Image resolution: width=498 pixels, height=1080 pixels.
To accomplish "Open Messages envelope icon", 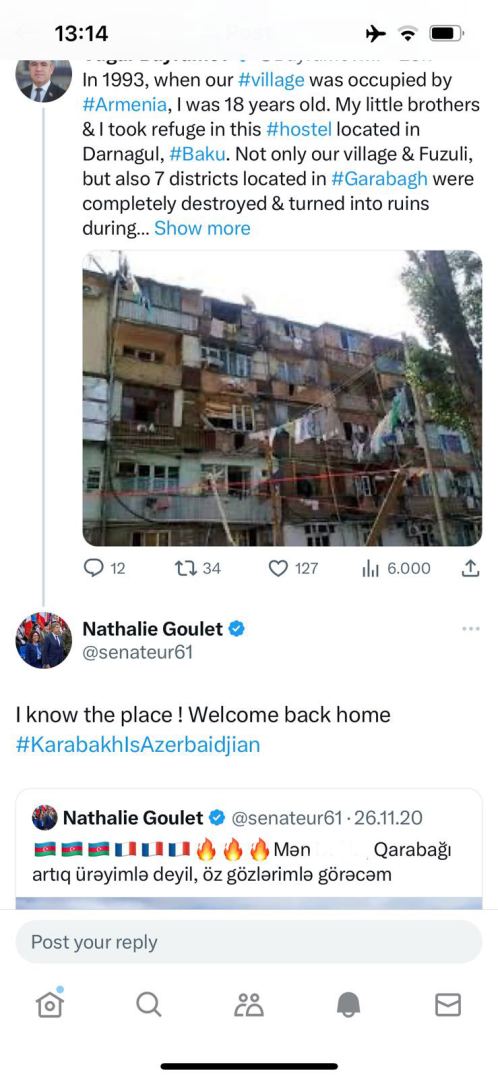I will [x=448, y=1005].
